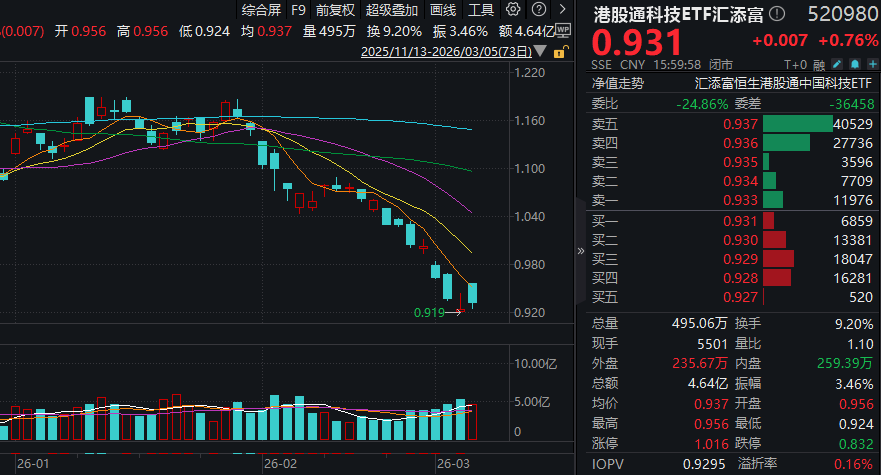This screenshot has height=475, width=881.
Task: Open the chart settings gear icon
Action: tap(522, 10)
